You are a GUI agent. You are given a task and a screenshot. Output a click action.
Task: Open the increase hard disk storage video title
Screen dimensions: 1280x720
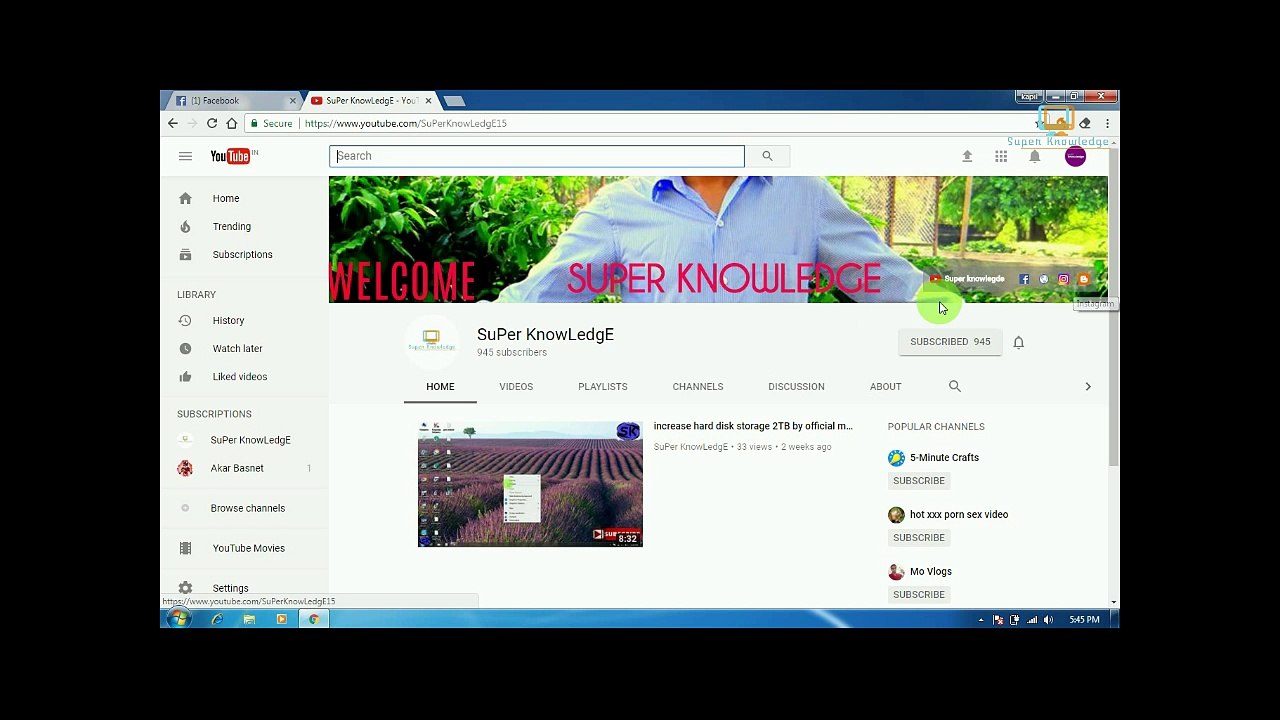pyautogui.click(x=753, y=426)
